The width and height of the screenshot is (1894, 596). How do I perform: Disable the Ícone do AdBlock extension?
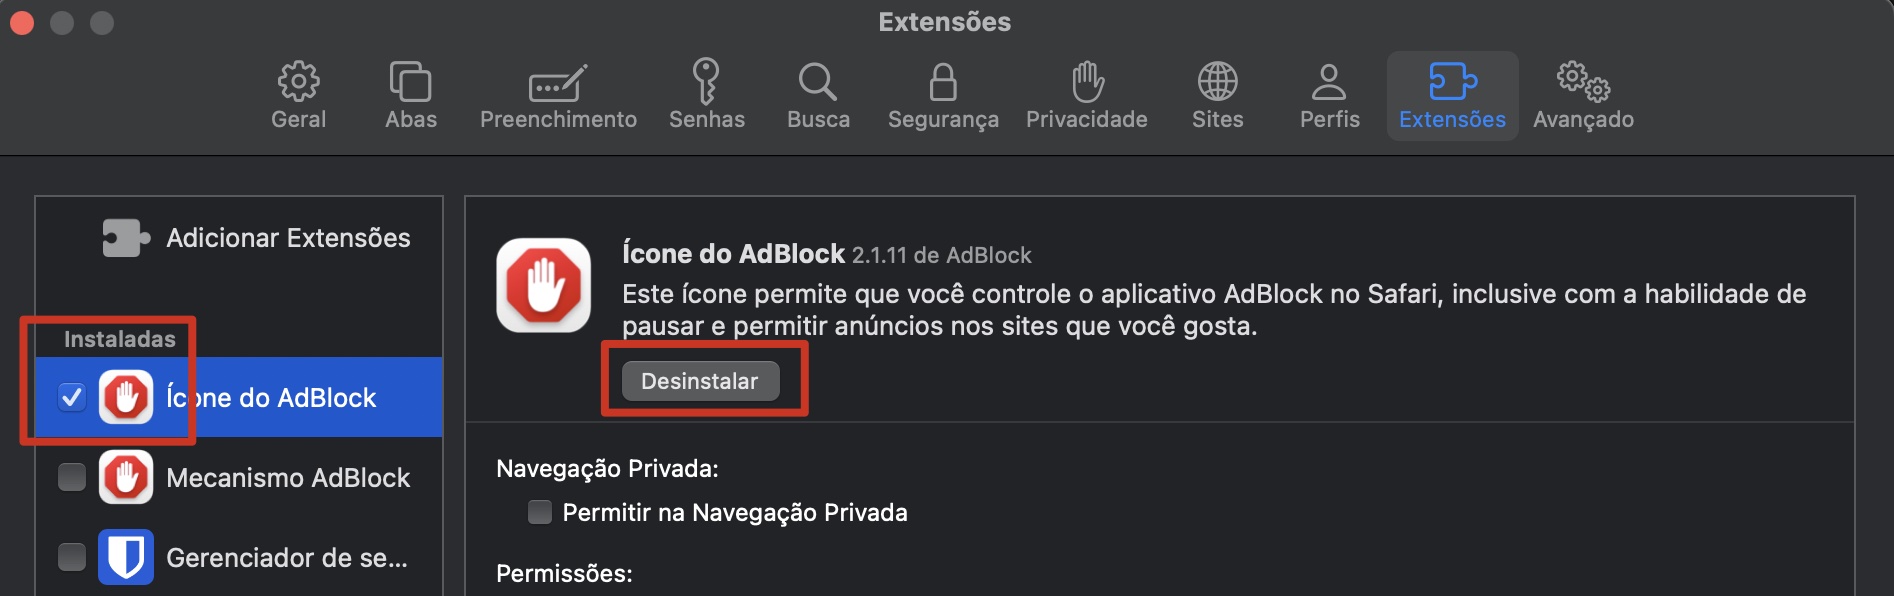[71, 397]
